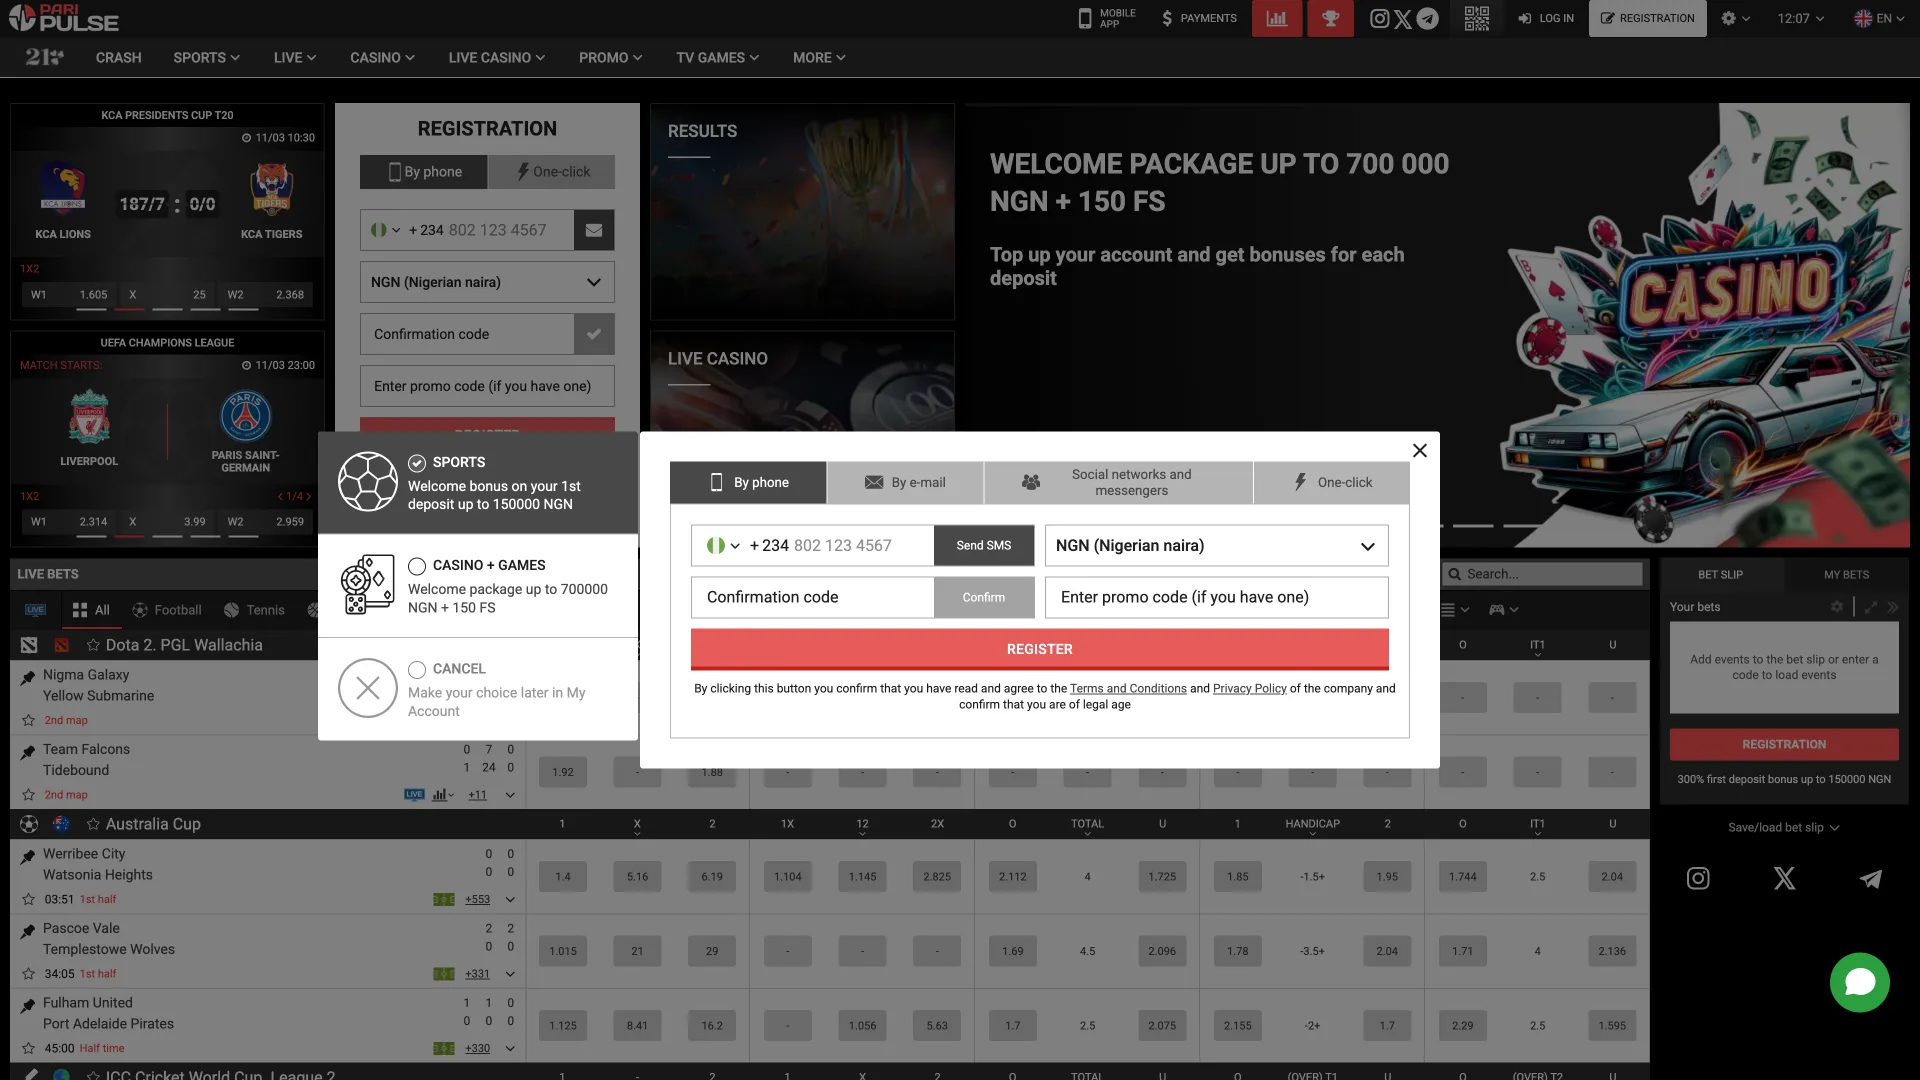Open Instagram icon below the bet slip
1920x1080 pixels.
click(1698, 878)
